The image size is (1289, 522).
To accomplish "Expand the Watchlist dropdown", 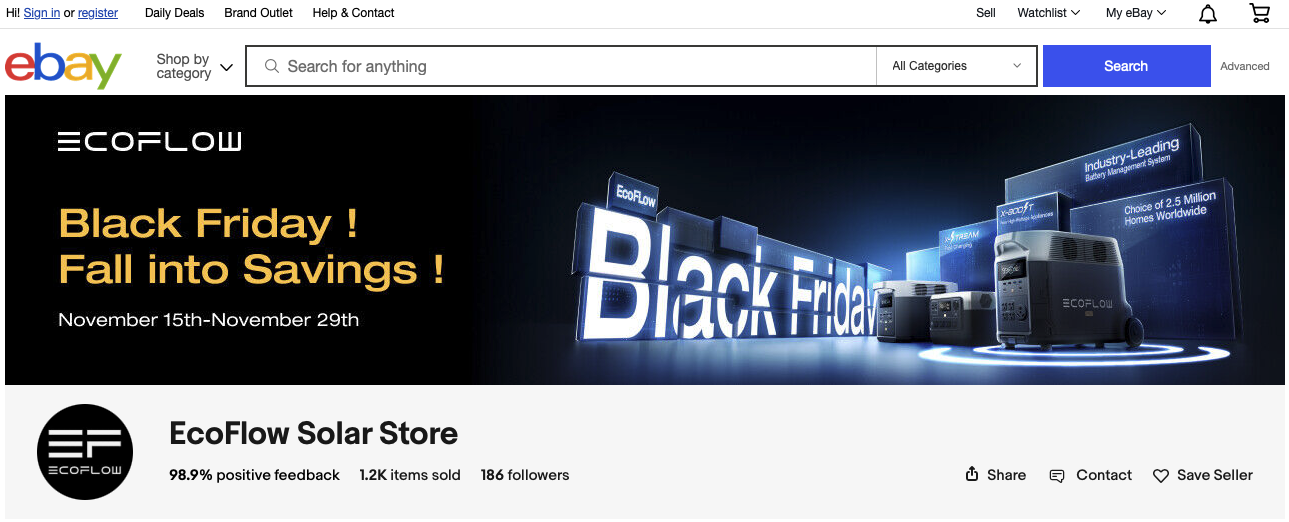I will coord(1049,13).
